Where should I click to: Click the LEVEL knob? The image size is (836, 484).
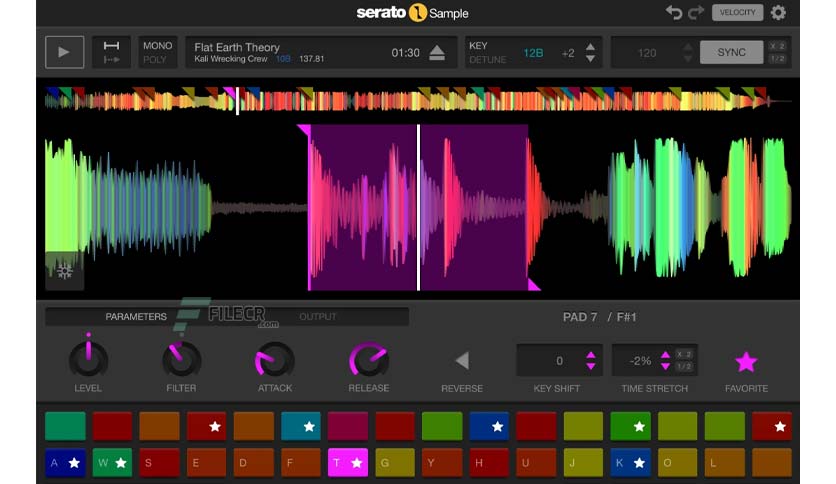tap(88, 360)
